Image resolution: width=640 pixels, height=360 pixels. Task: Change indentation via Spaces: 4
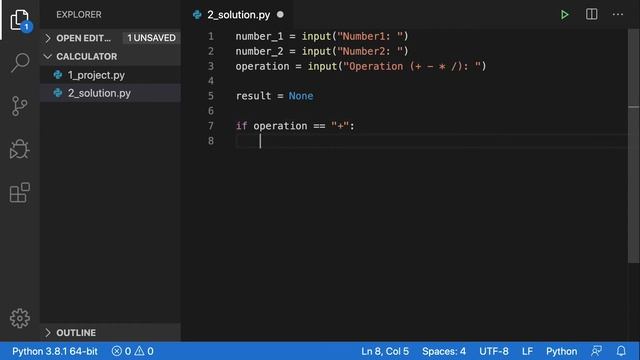[444, 351]
